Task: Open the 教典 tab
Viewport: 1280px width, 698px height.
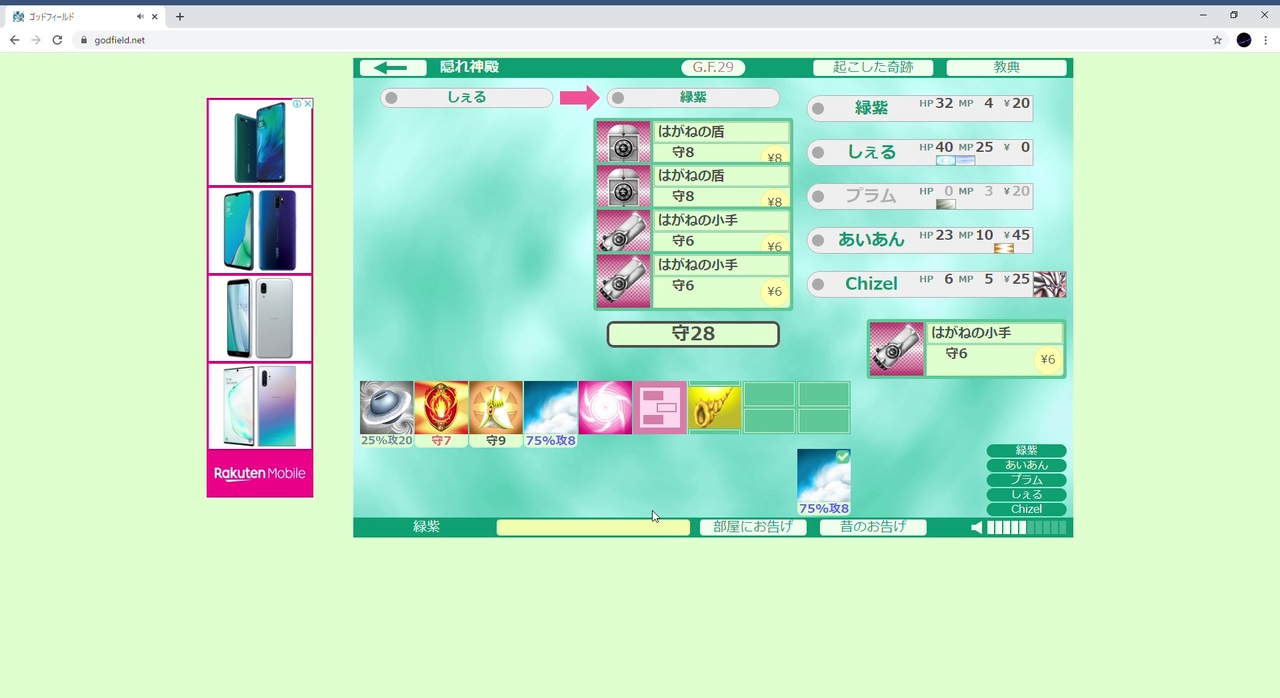Action: (x=1006, y=68)
